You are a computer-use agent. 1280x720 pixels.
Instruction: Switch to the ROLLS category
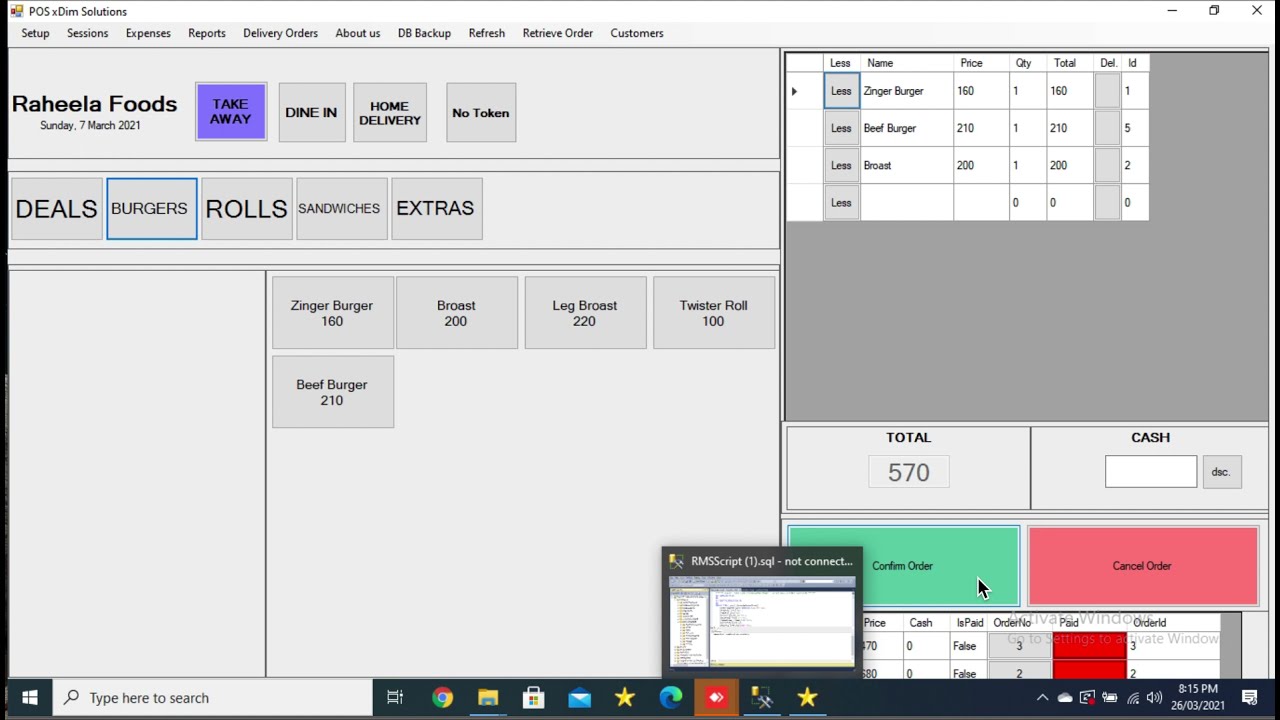(247, 209)
